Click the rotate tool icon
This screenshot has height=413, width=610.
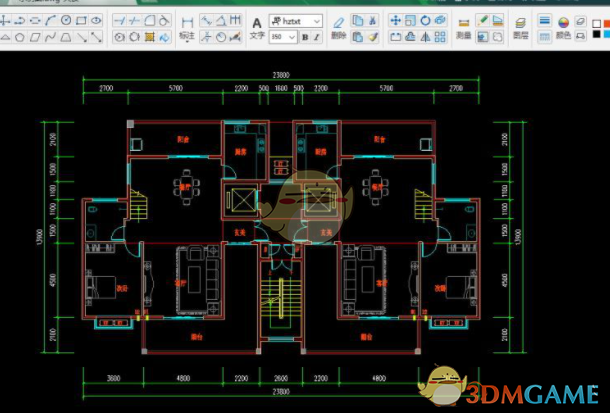click(425, 20)
